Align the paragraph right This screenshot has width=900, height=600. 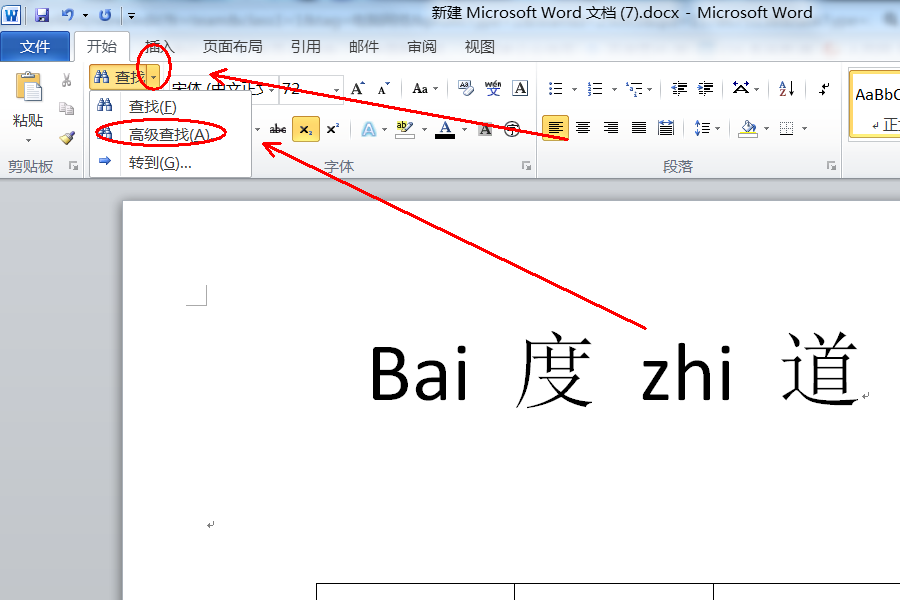click(611, 127)
